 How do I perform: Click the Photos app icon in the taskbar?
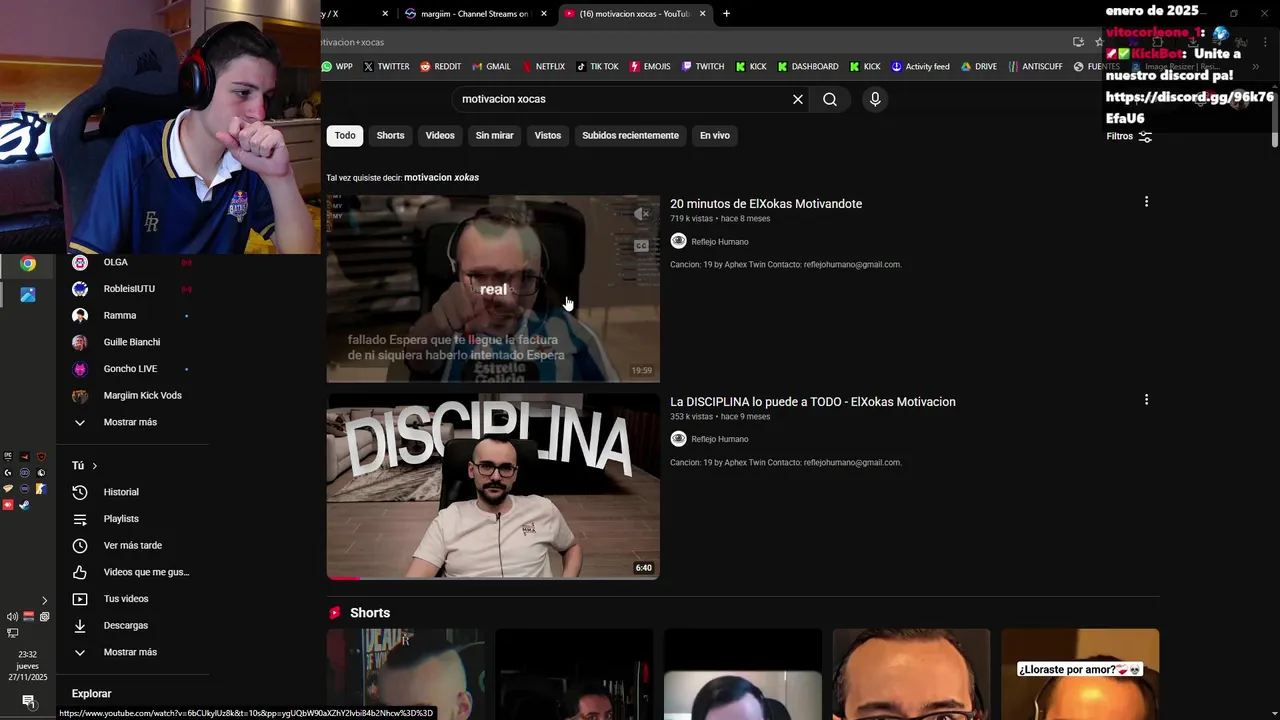coord(28,295)
